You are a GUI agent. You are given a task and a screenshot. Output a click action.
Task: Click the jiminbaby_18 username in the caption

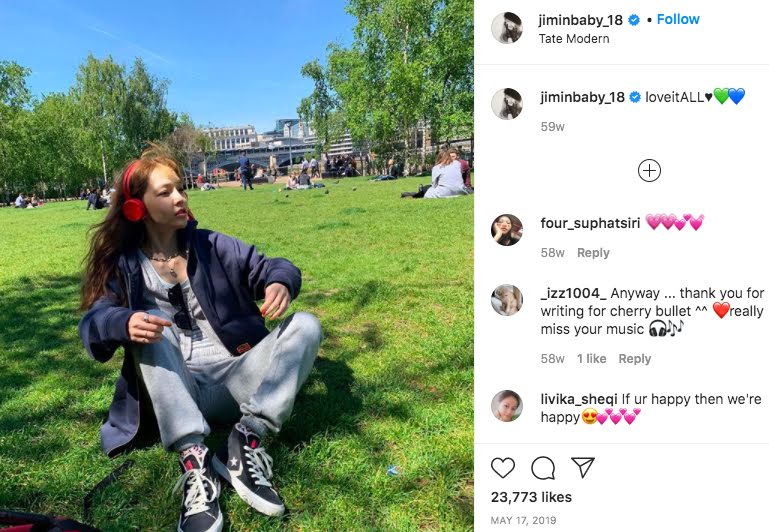pyautogui.click(x=583, y=97)
